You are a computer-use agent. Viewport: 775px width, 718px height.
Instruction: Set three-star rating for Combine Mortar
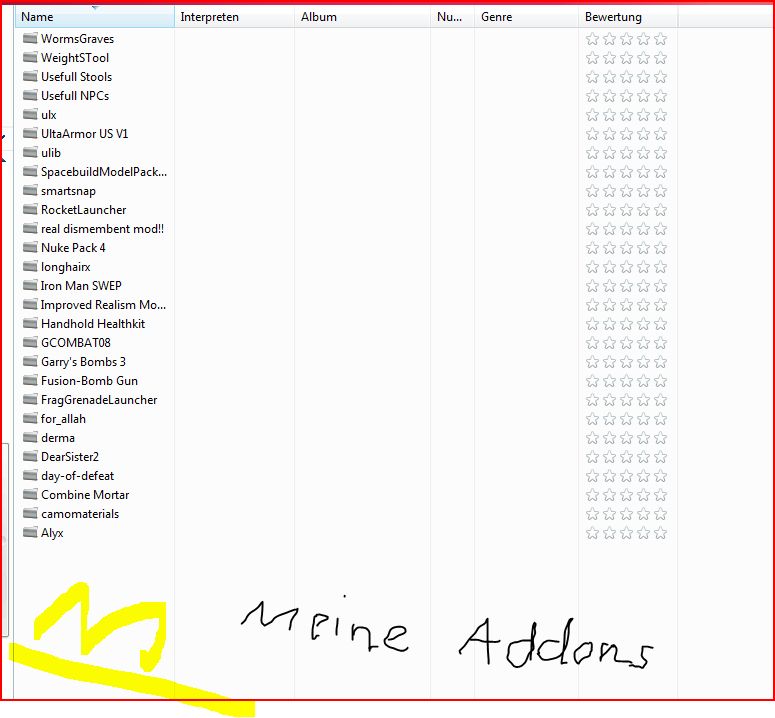(626, 495)
